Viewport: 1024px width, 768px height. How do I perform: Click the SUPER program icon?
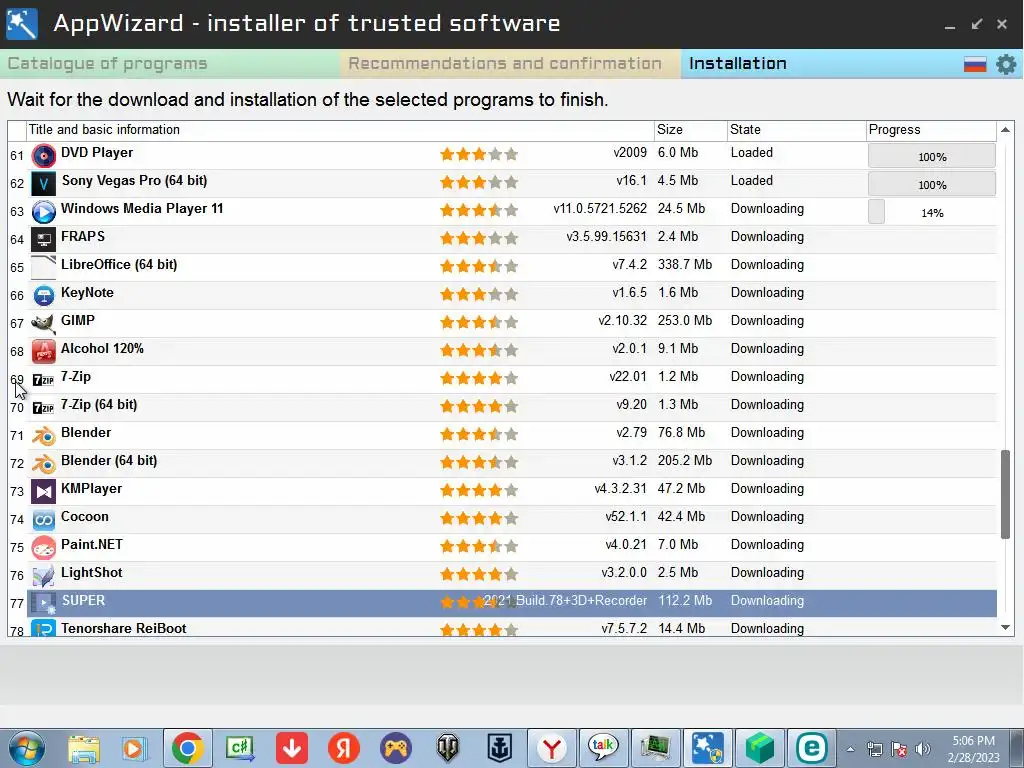coord(44,603)
